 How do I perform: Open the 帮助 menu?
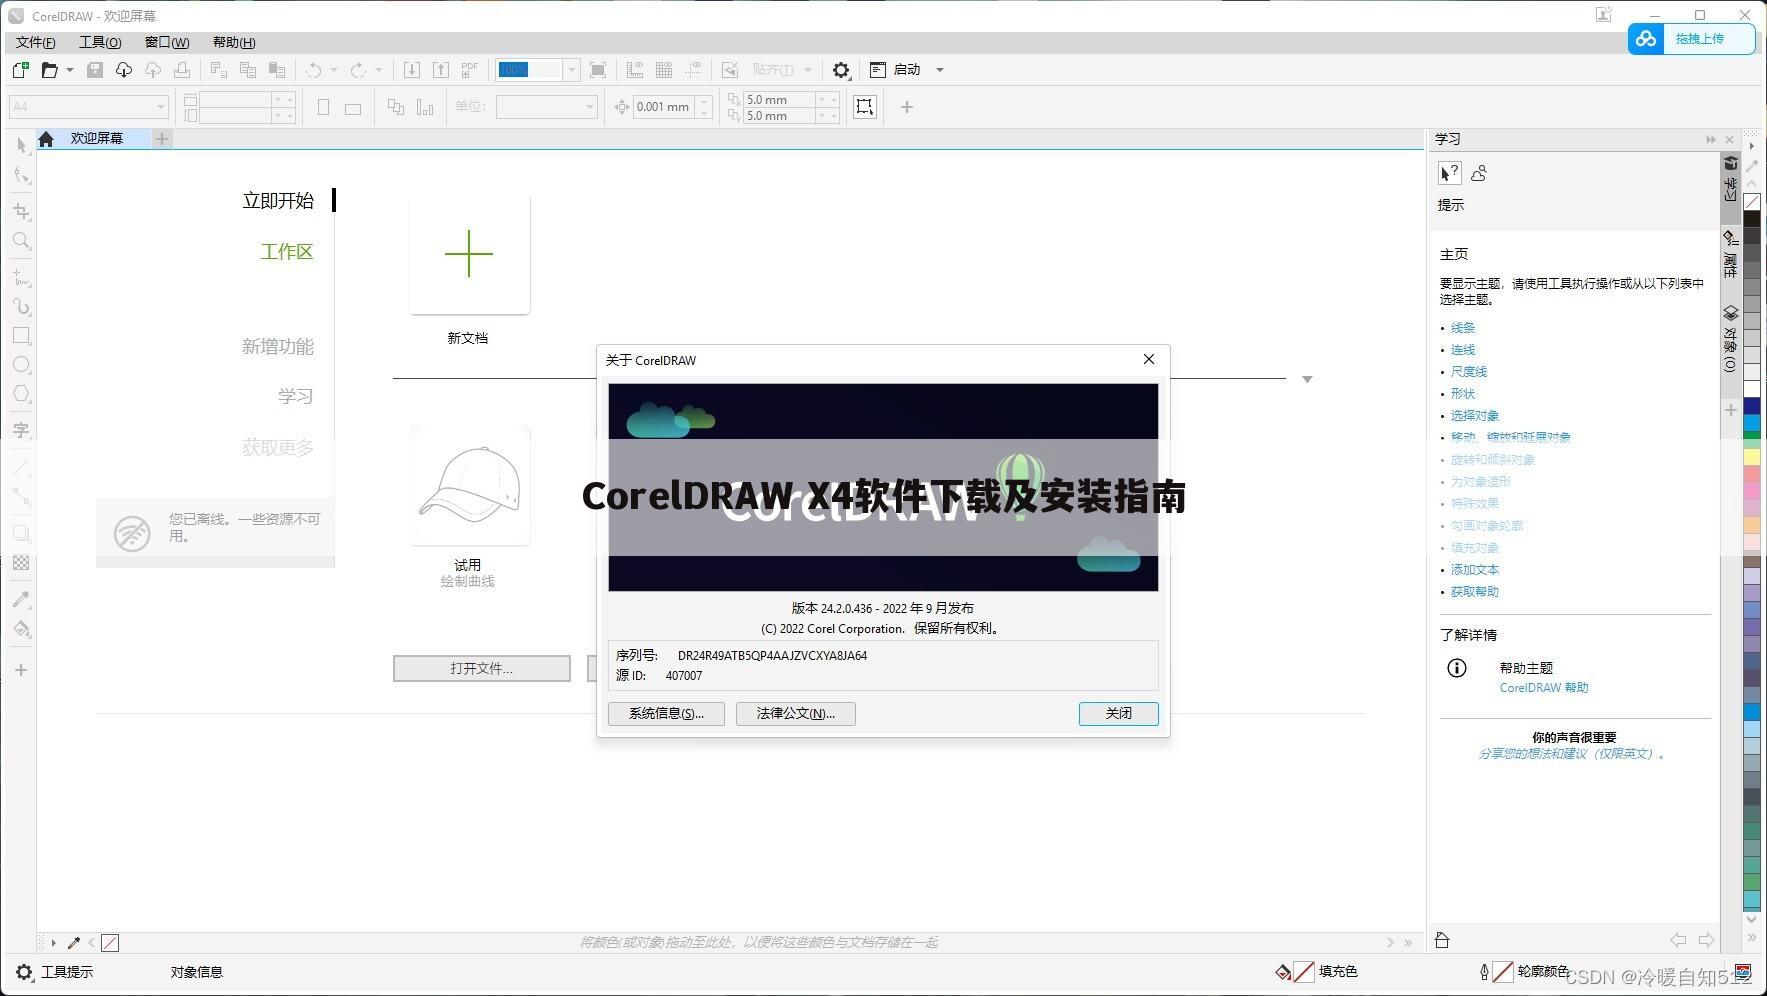coord(234,42)
